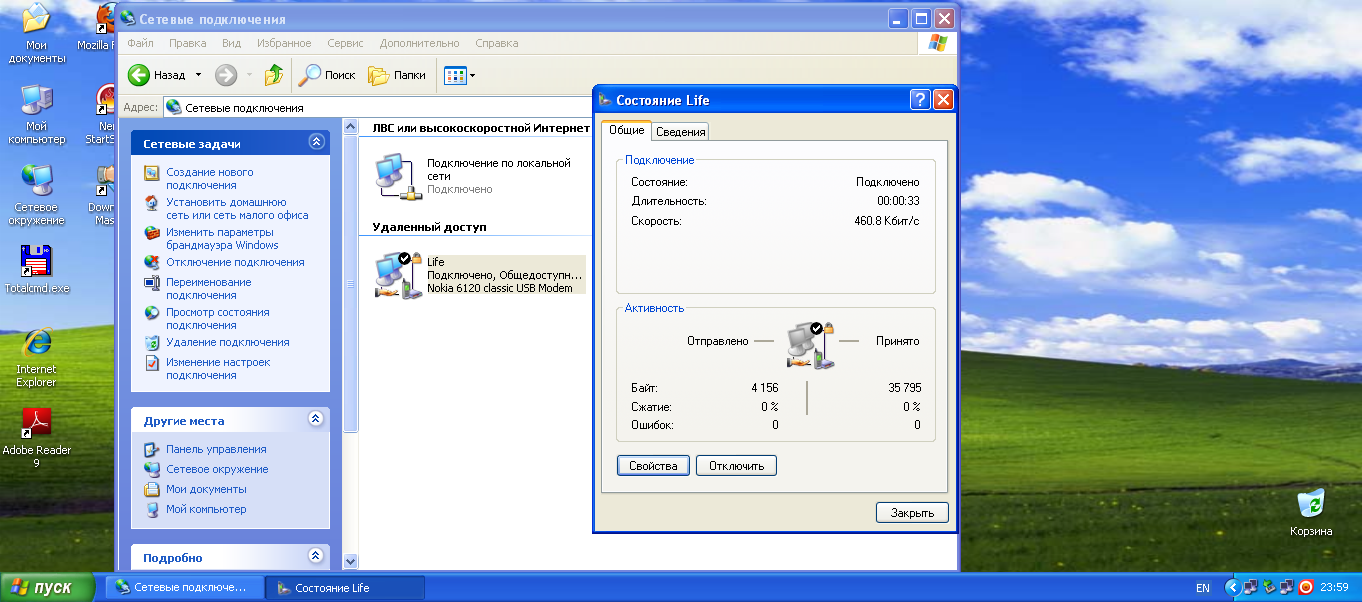Open the Правка menu

pos(188,43)
